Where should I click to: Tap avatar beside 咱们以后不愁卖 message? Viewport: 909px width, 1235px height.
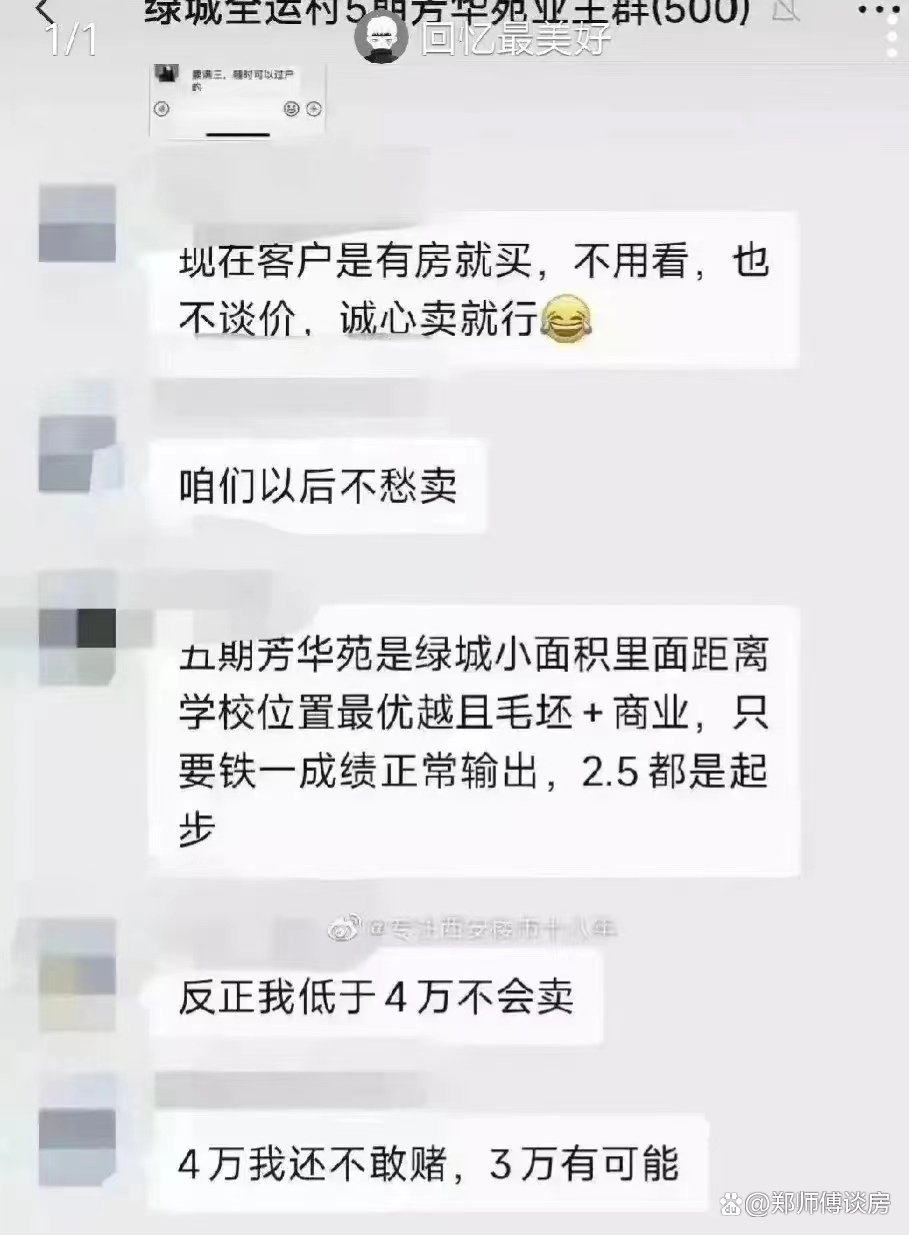coord(77,454)
